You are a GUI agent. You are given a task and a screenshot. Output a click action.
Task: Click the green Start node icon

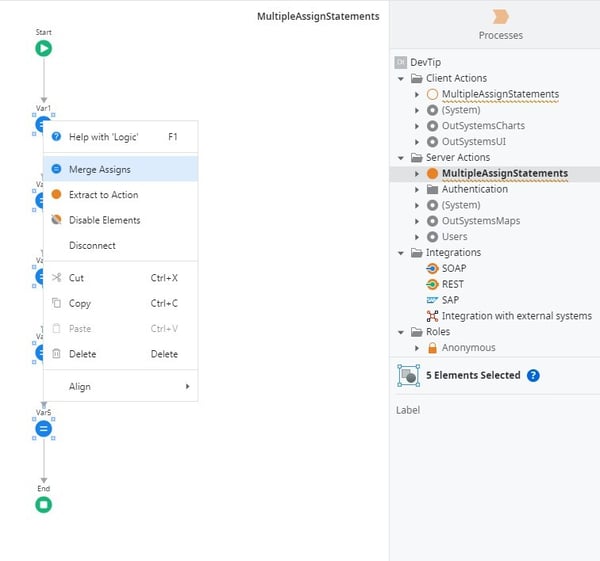pyautogui.click(x=44, y=48)
